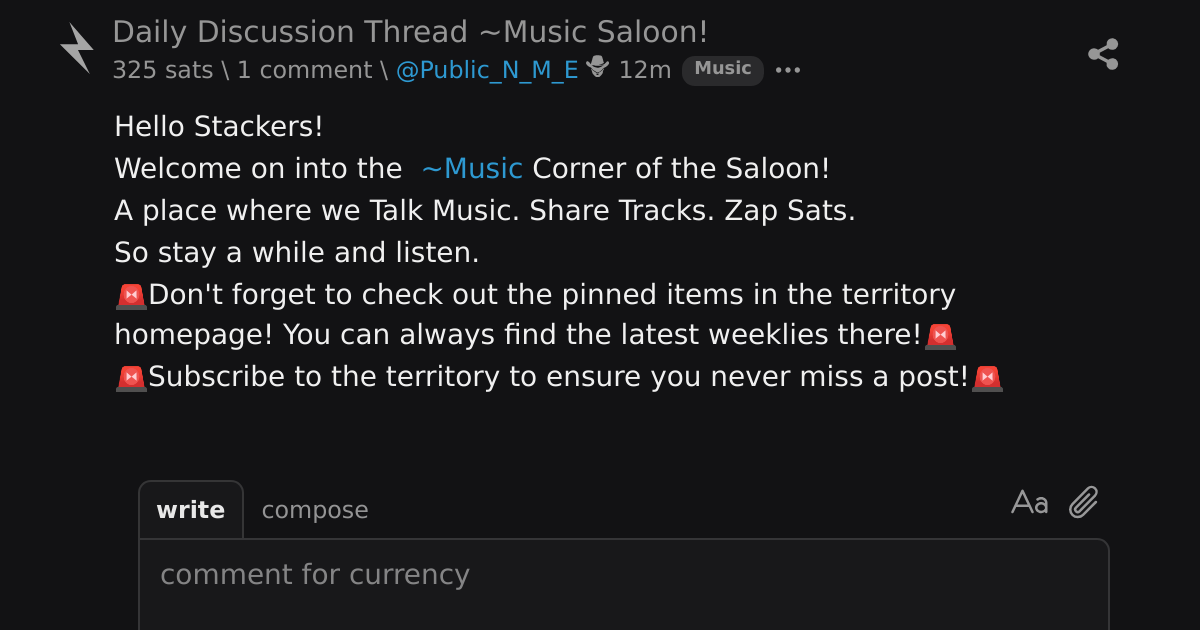Select the Music territory badge

[x=723, y=69]
